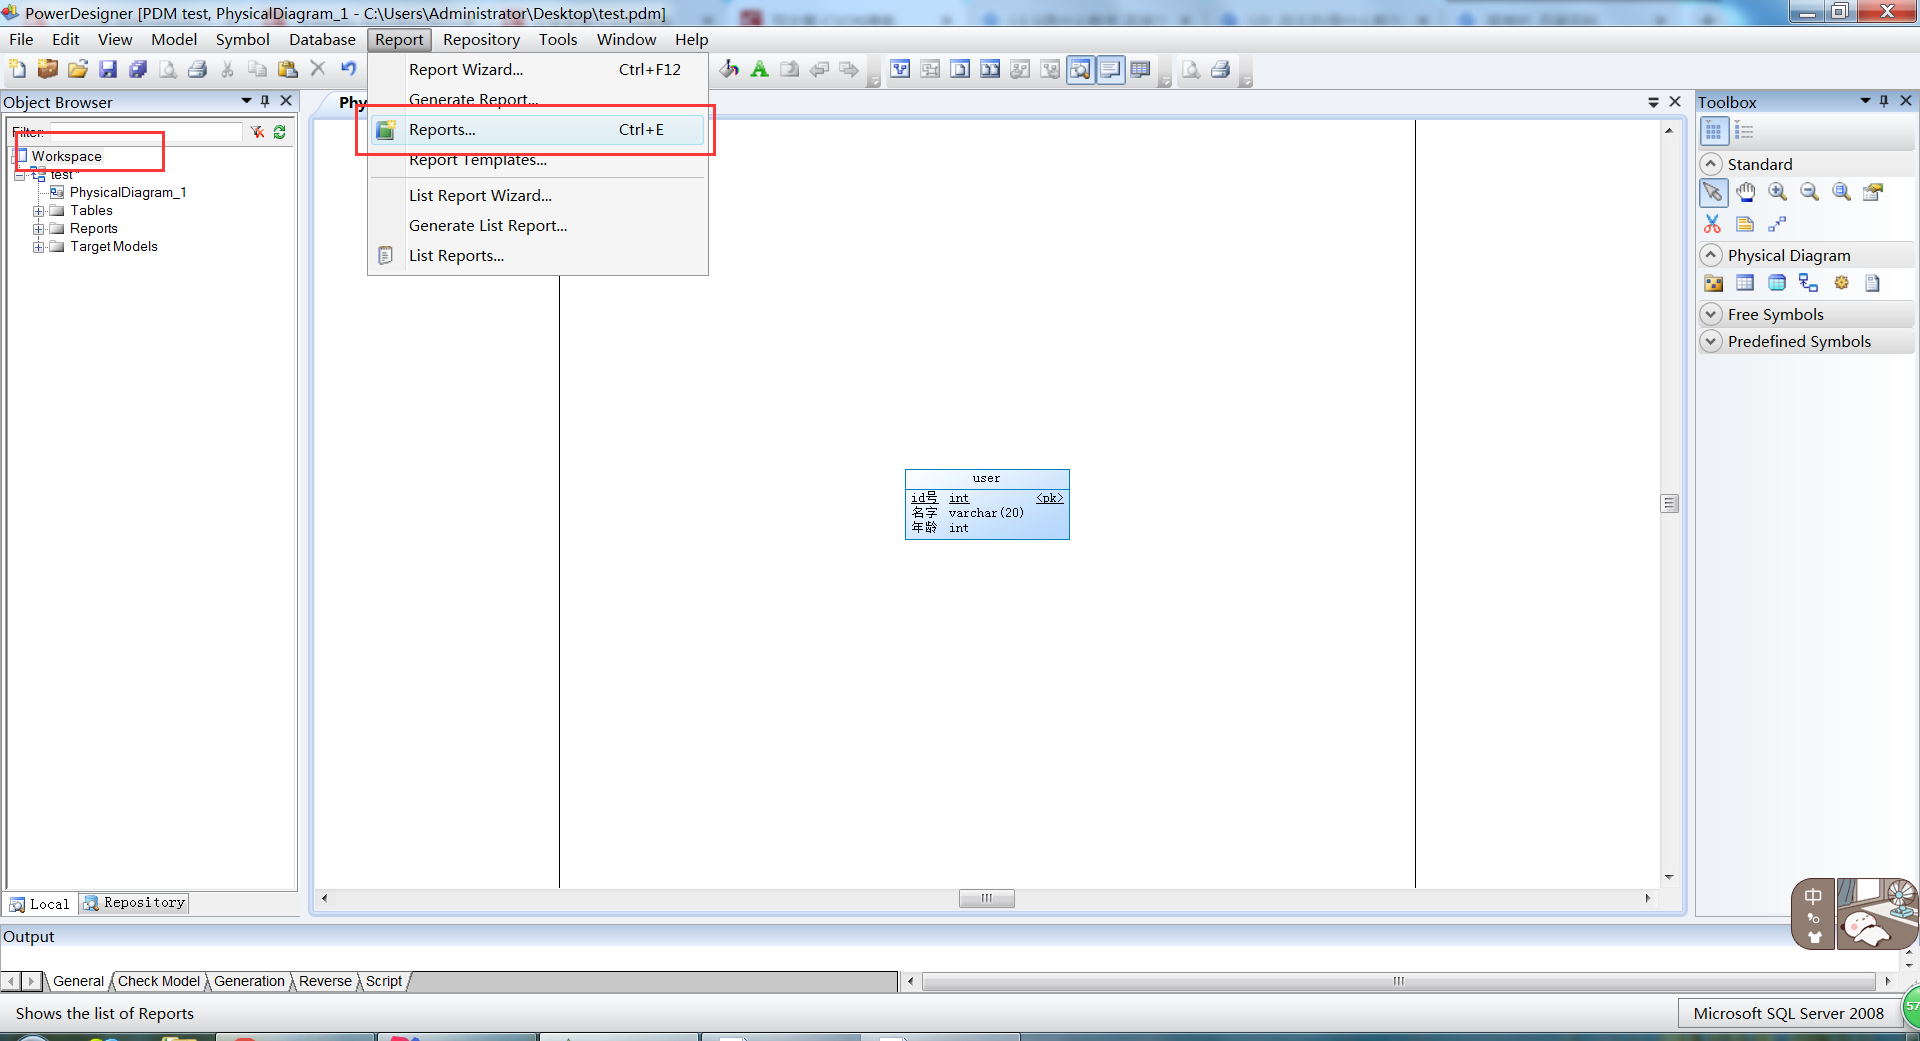Click the Object Browser filter field

[146, 132]
